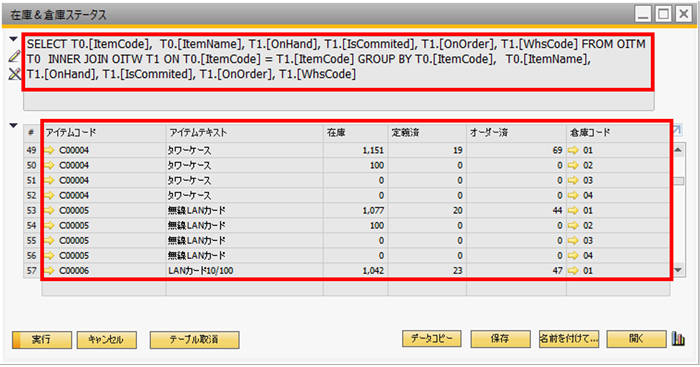
Task: Collapse the results grid section triangle
Action: (x=13, y=125)
